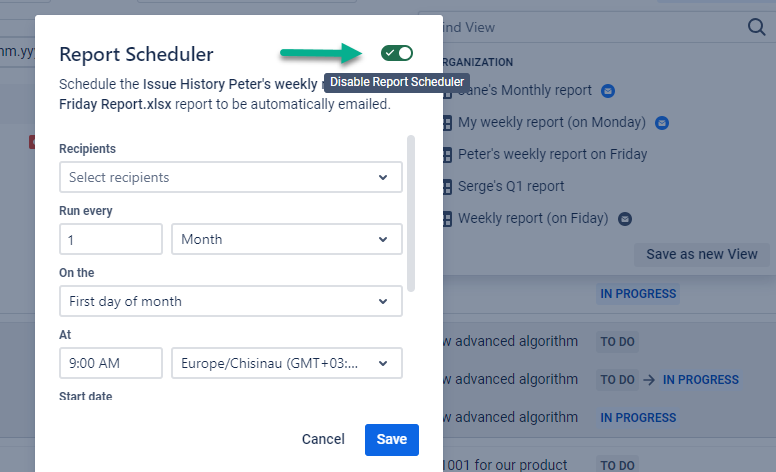Click grid icon beside Serge's Q1 report
This screenshot has width=776, height=472.
(x=447, y=186)
